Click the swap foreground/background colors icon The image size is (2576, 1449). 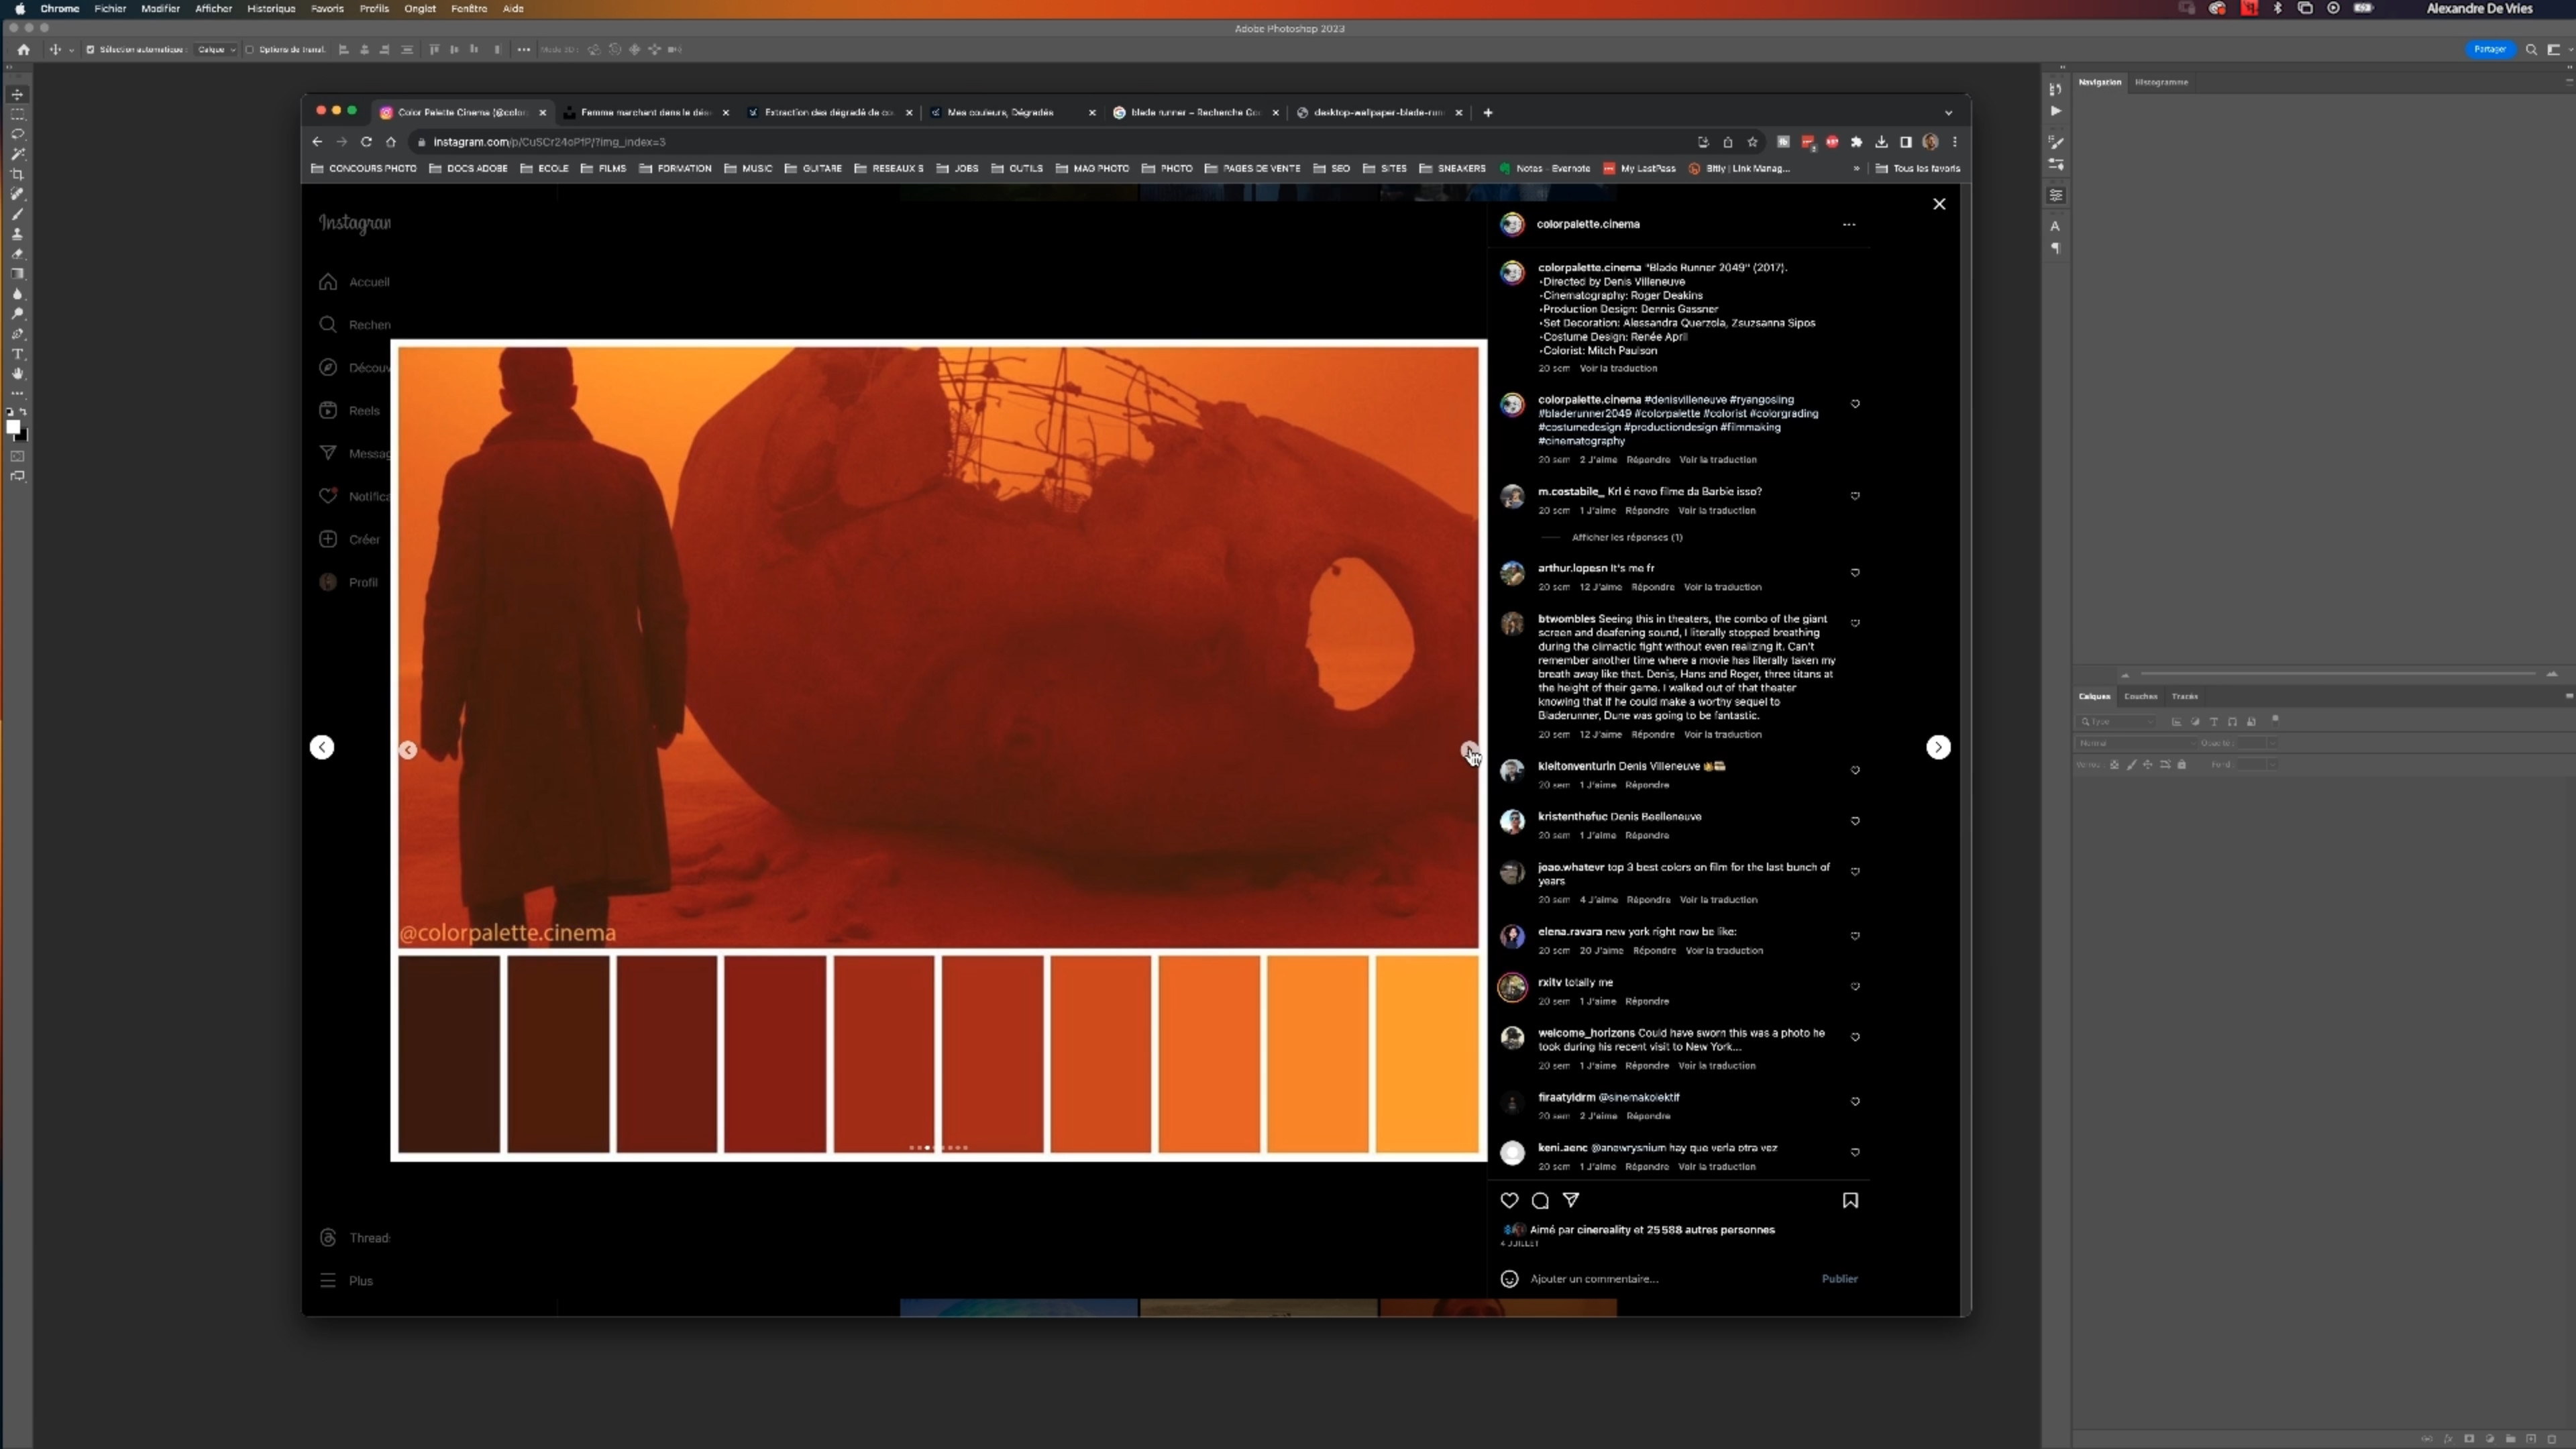pyautogui.click(x=23, y=411)
